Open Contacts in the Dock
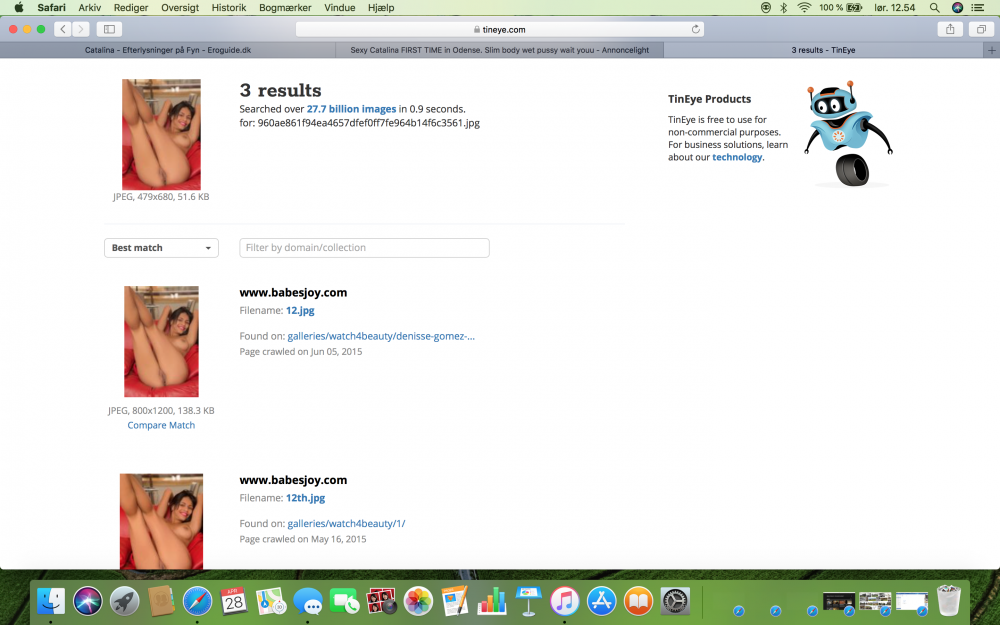 coord(161,601)
